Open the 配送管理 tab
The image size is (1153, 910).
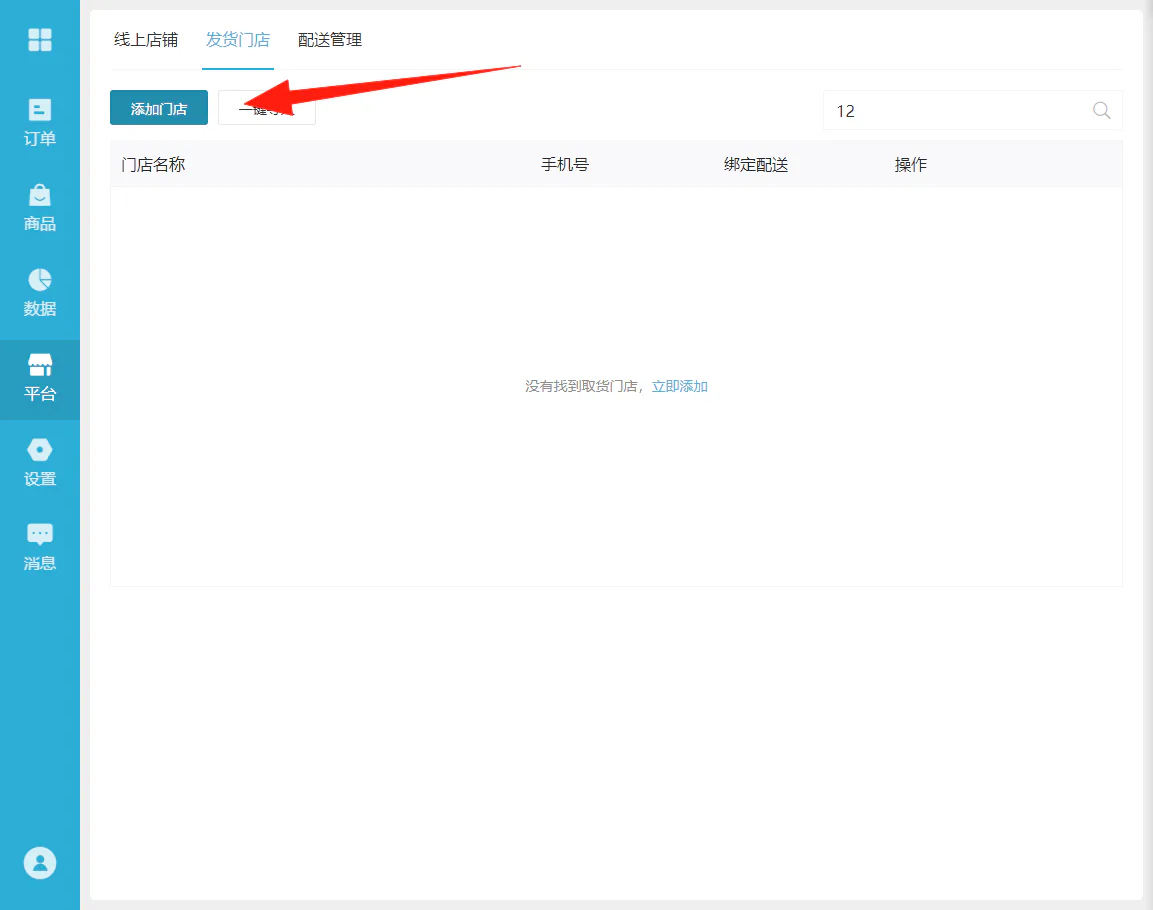tap(329, 40)
